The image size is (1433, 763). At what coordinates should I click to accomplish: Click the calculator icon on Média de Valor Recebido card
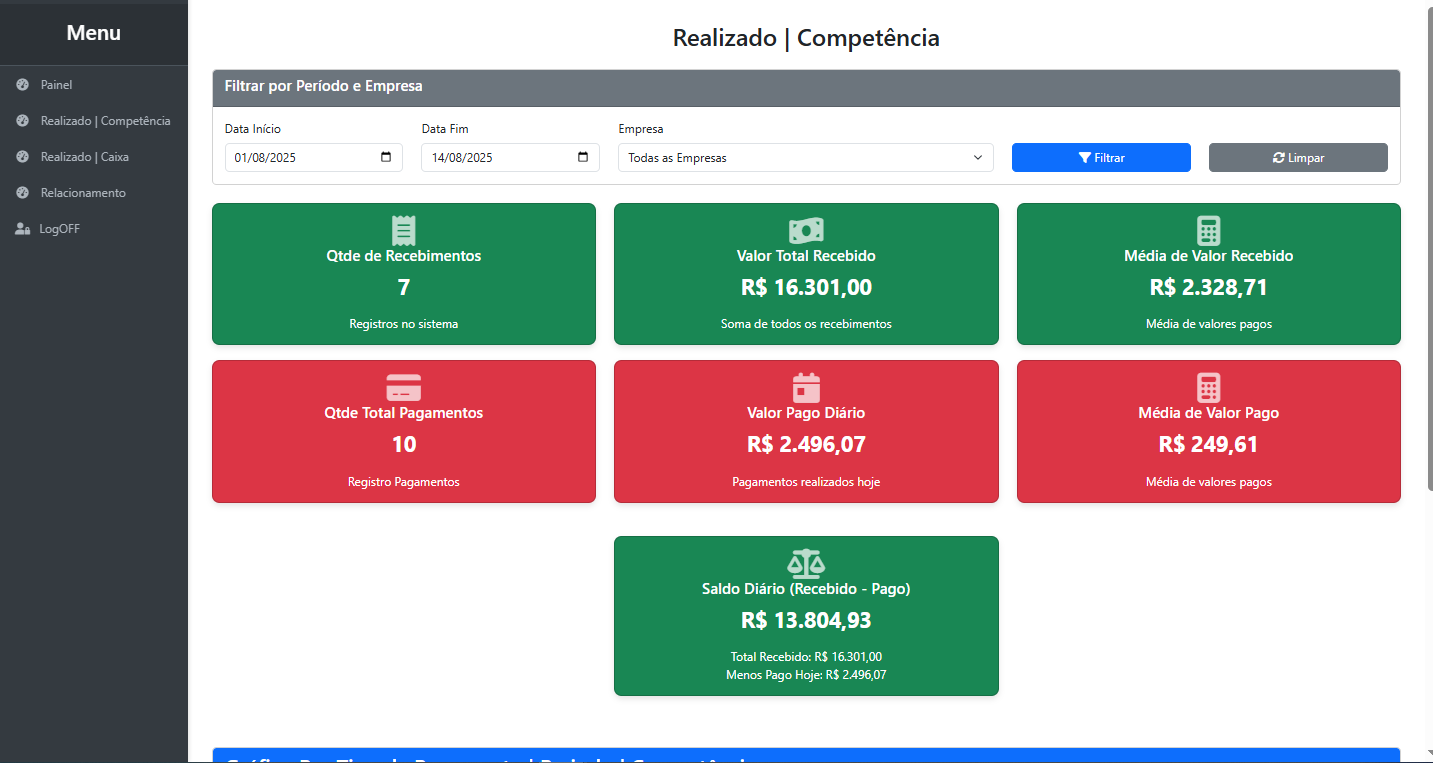click(1208, 229)
